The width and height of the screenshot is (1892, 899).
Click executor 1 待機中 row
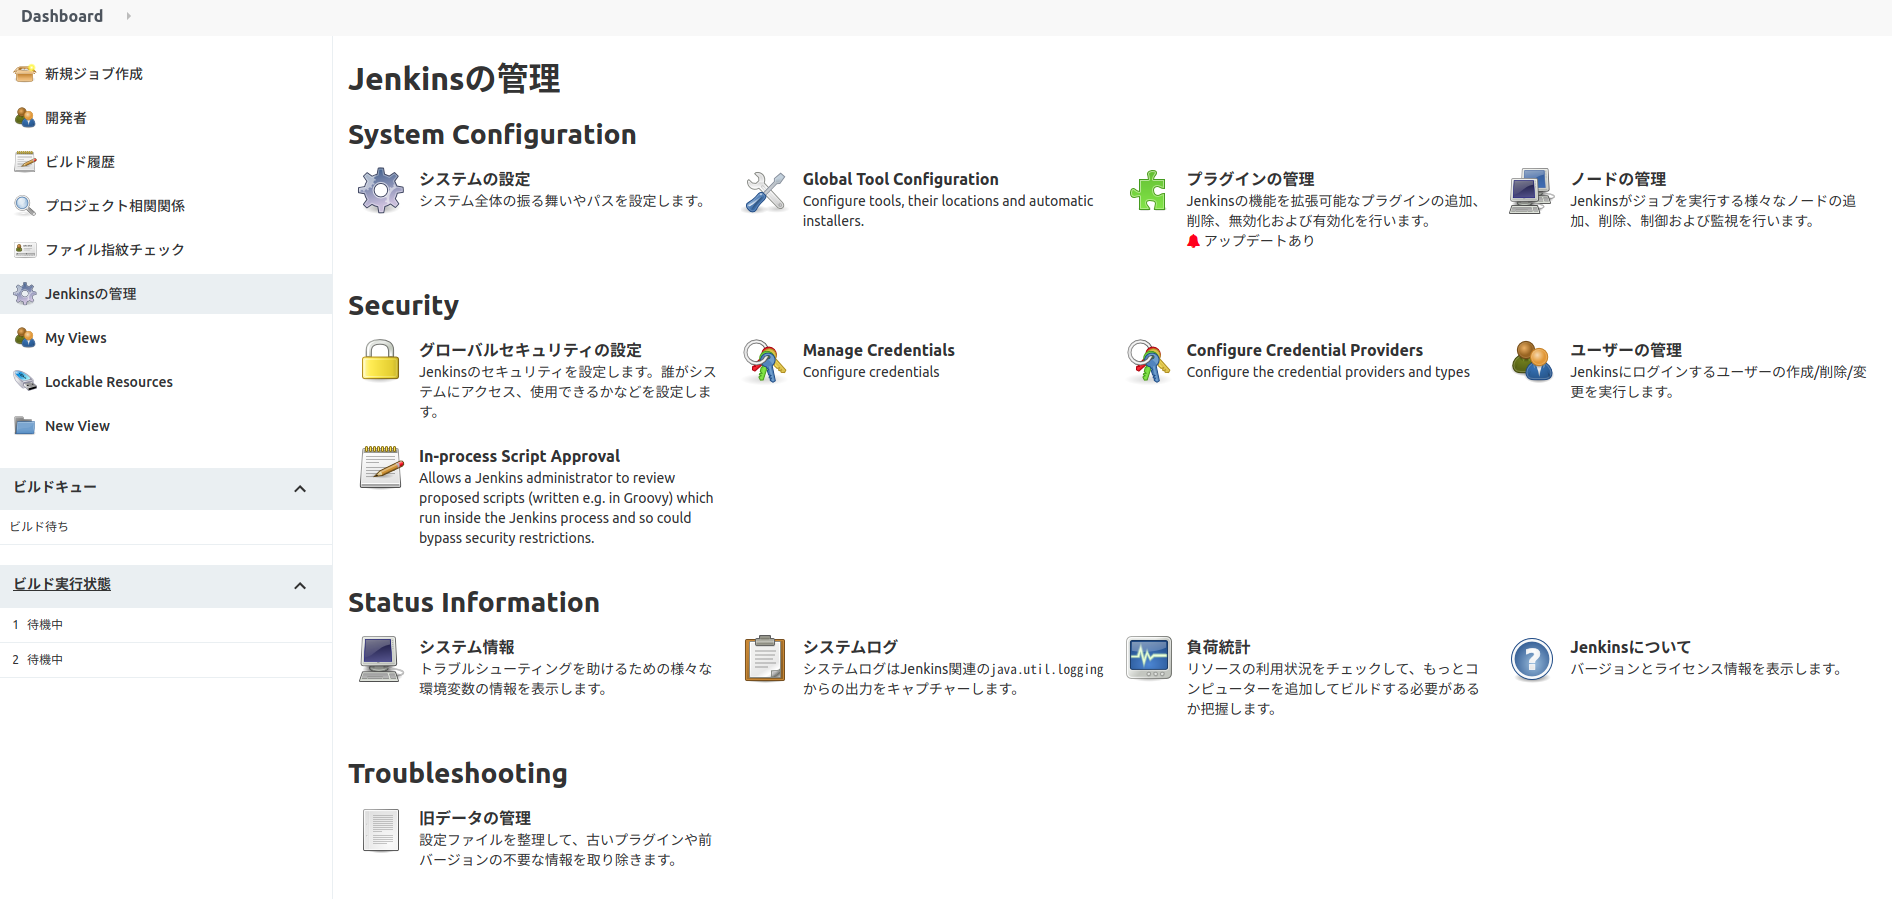point(166,625)
